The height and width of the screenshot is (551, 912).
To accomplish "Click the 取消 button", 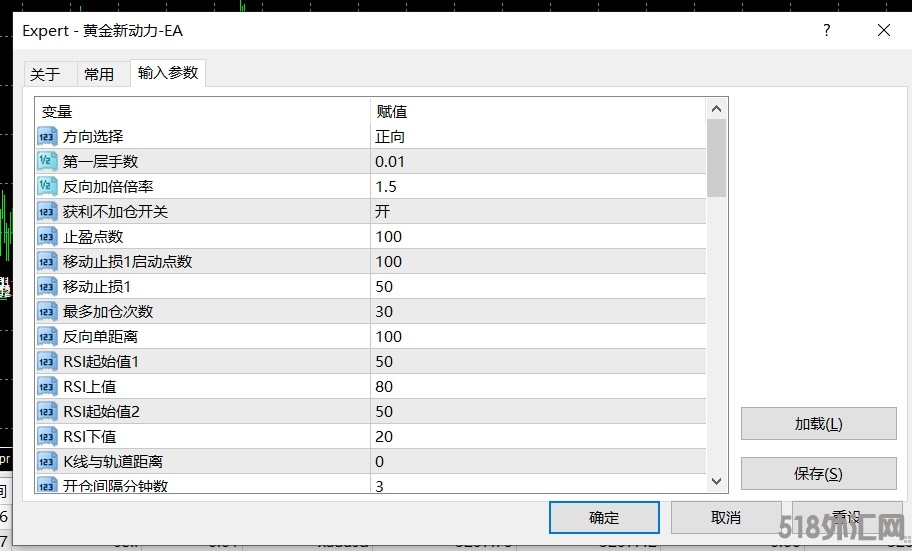I will (726, 517).
